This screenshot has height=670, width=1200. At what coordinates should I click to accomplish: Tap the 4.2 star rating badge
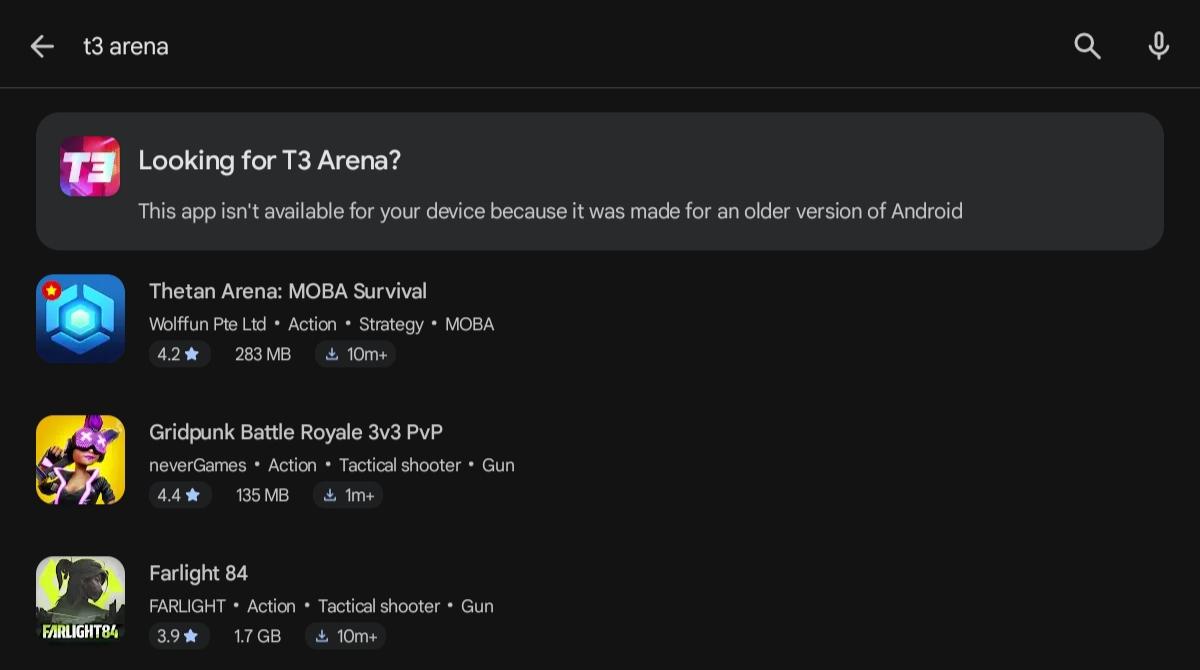pyautogui.click(x=179, y=354)
